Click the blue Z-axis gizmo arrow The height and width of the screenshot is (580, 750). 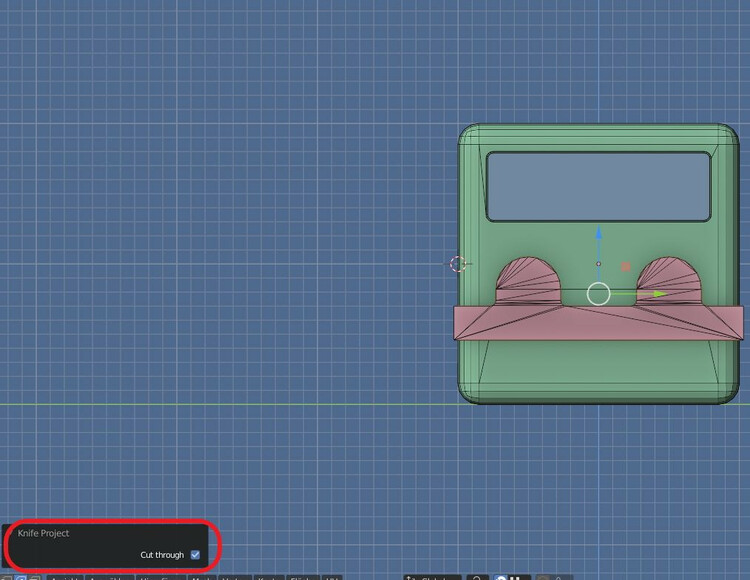tap(599, 234)
